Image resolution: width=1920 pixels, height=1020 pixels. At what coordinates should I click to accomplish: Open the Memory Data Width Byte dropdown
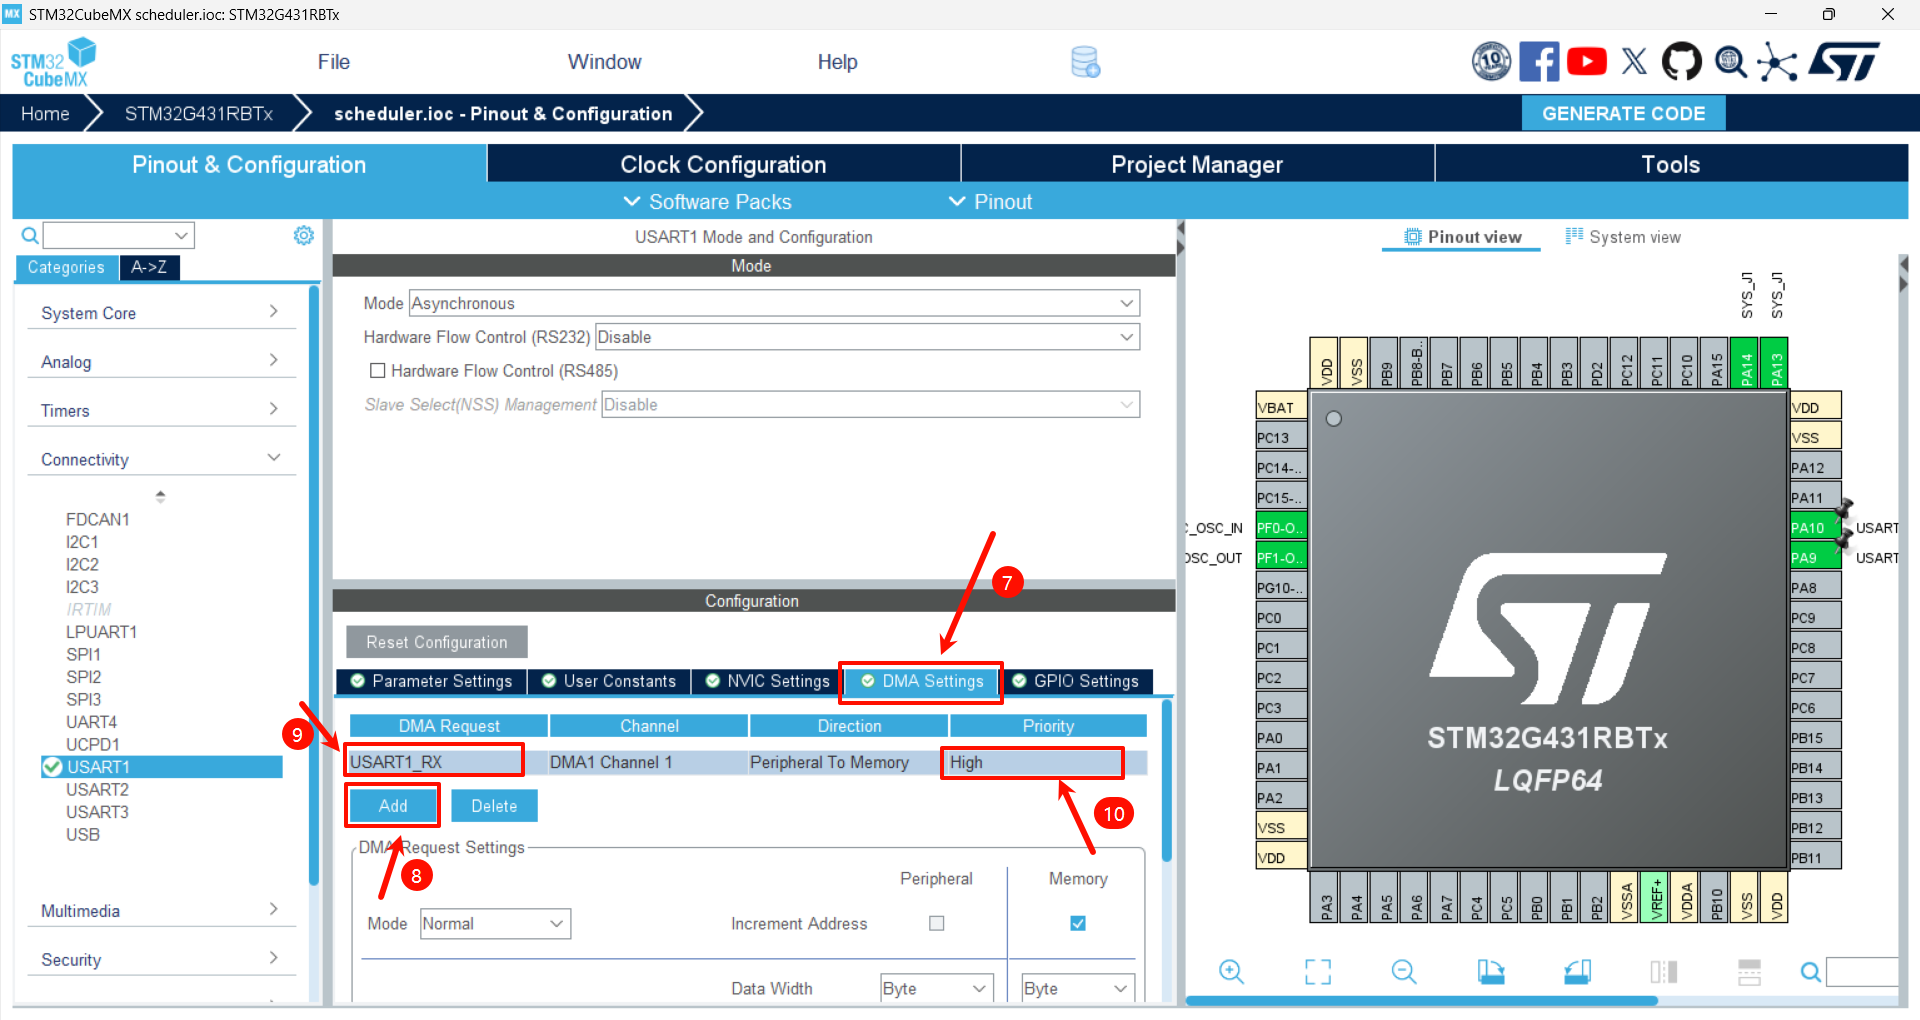[1078, 988]
